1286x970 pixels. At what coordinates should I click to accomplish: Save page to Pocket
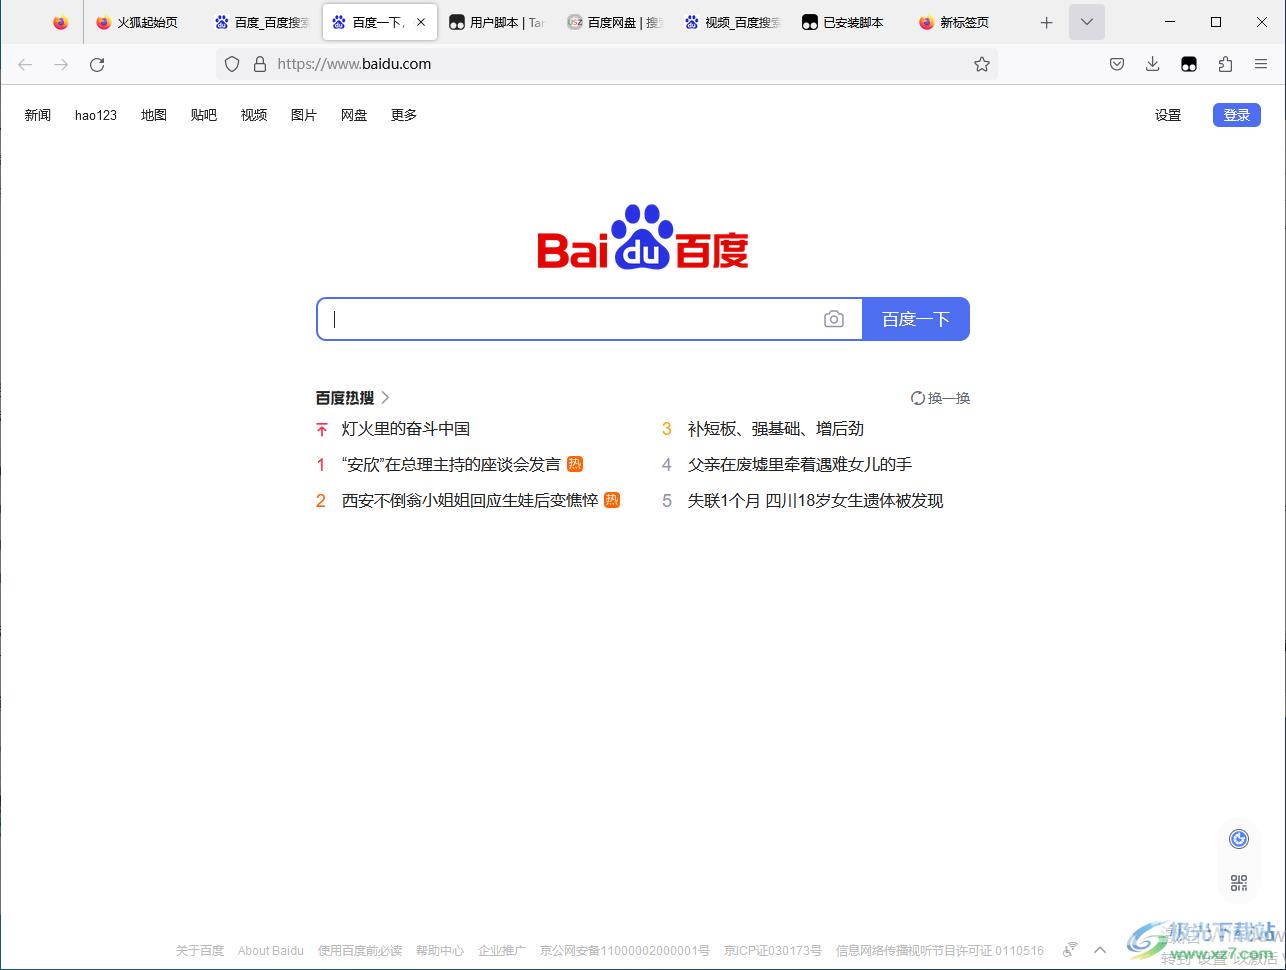pyautogui.click(x=1117, y=64)
